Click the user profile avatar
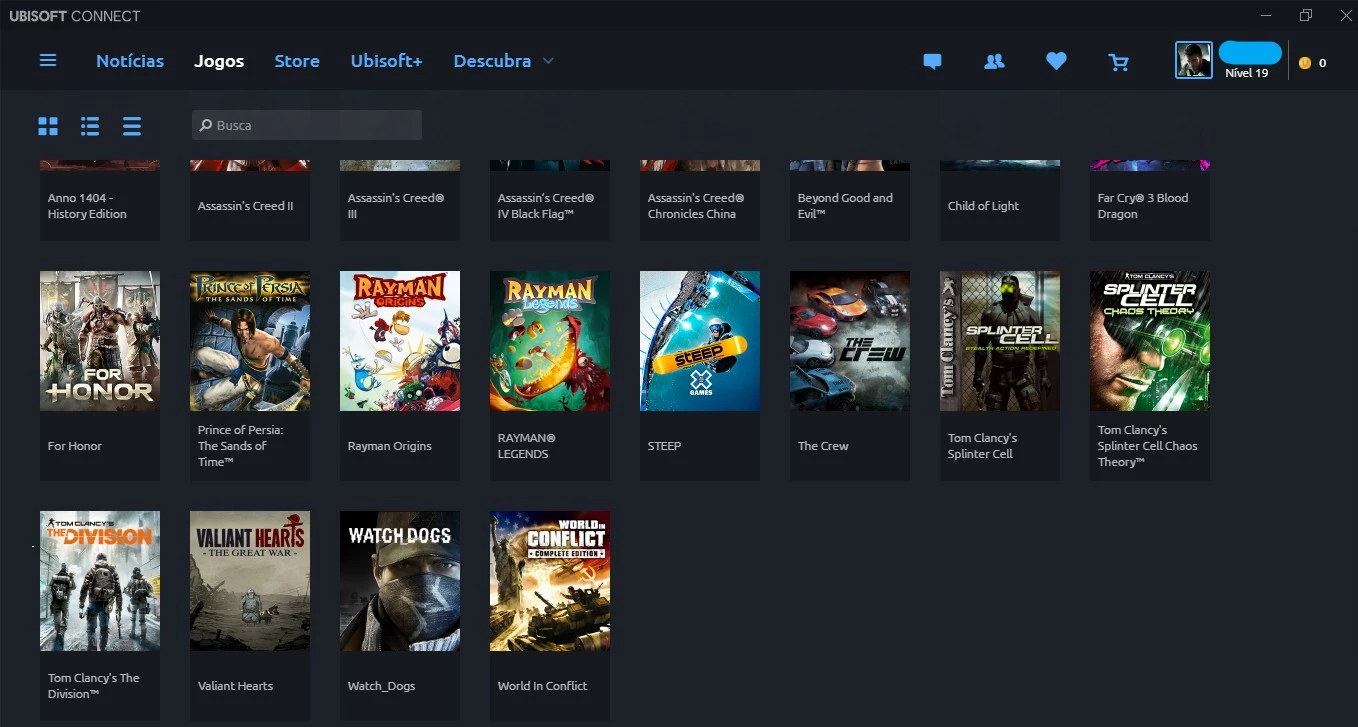The width and height of the screenshot is (1358, 727). 1193,60
